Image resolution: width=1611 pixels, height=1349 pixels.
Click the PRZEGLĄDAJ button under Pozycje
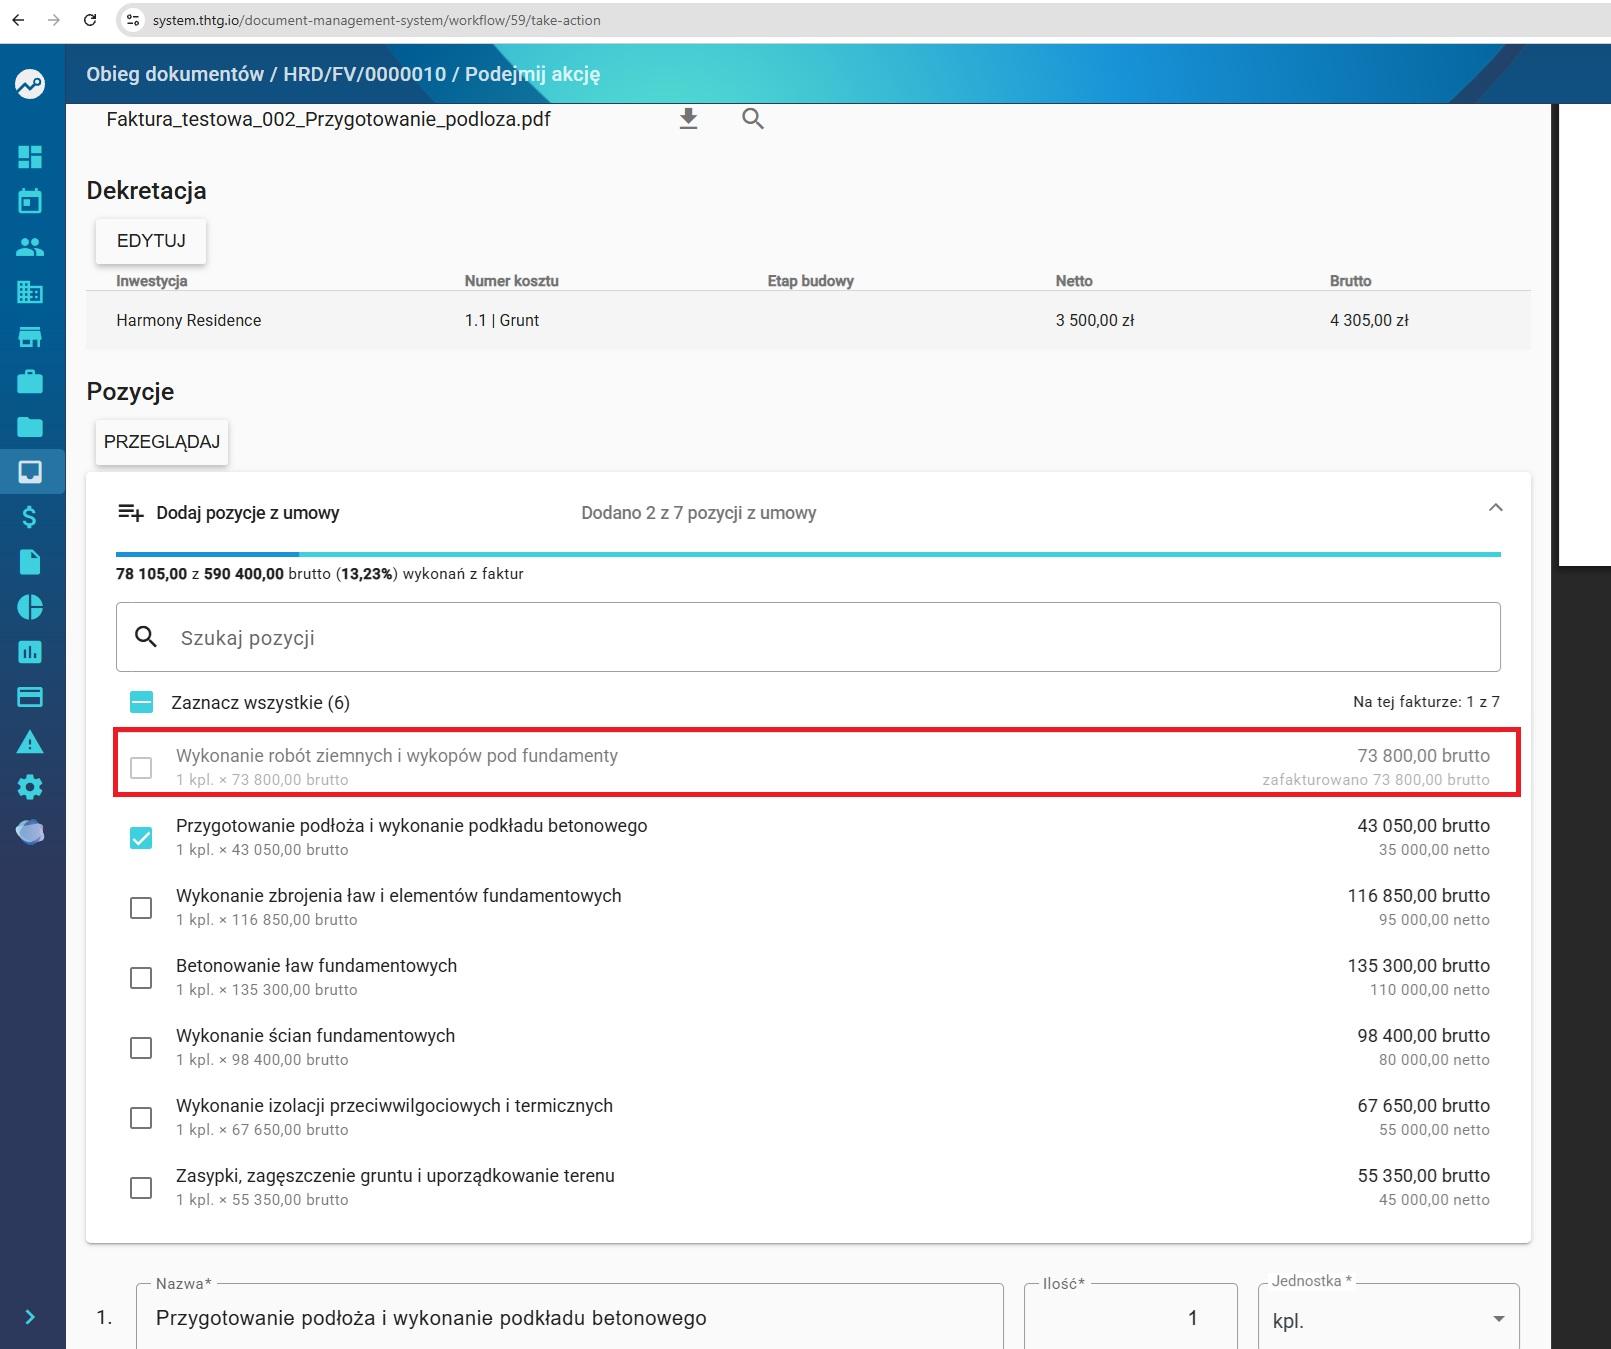click(x=162, y=442)
